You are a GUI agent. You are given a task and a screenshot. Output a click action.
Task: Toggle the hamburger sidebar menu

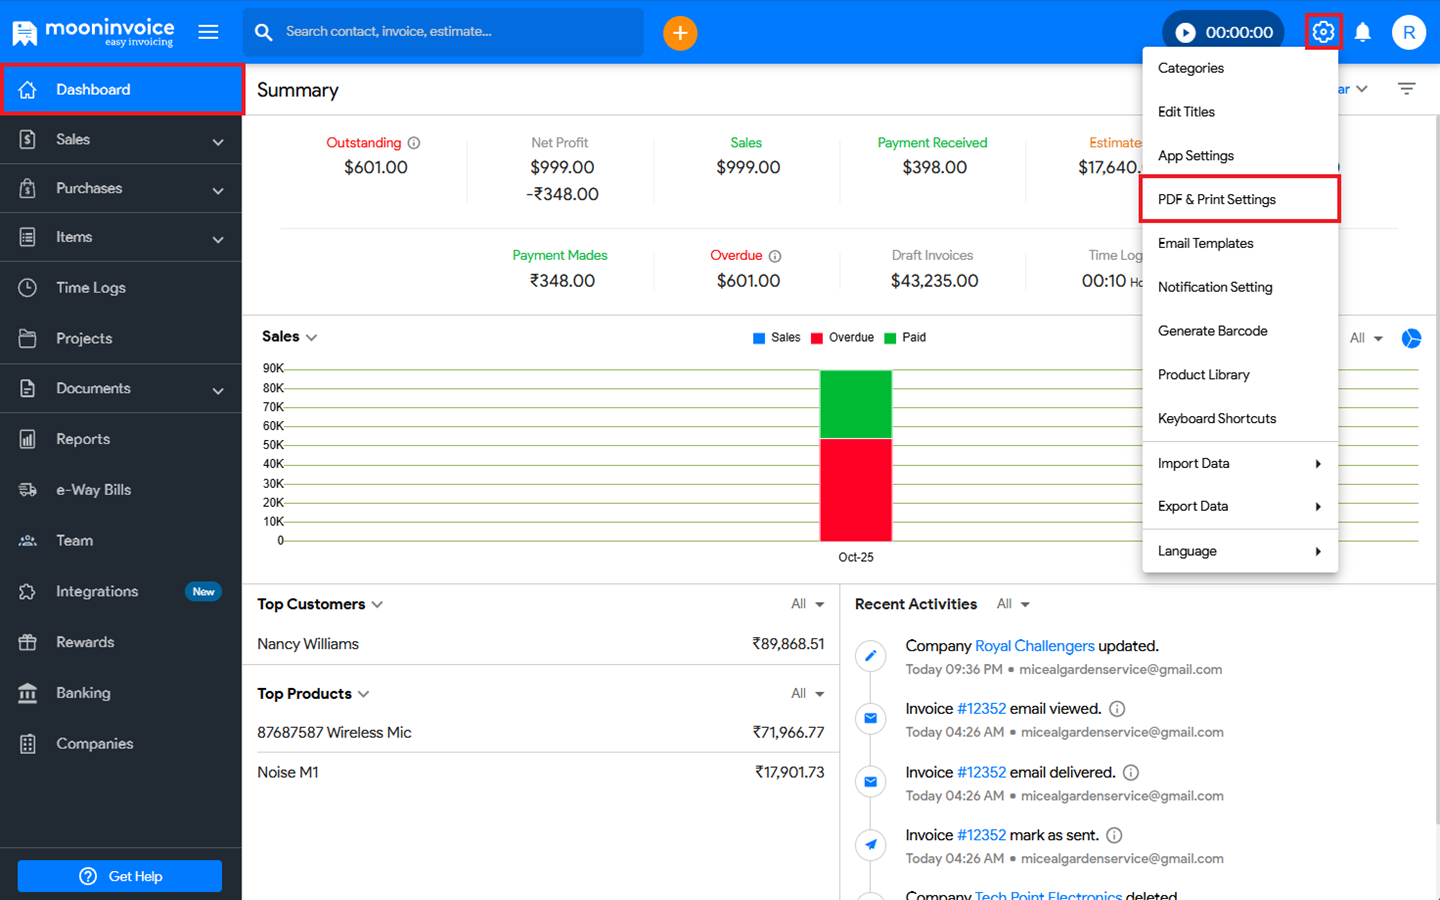(208, 32)
